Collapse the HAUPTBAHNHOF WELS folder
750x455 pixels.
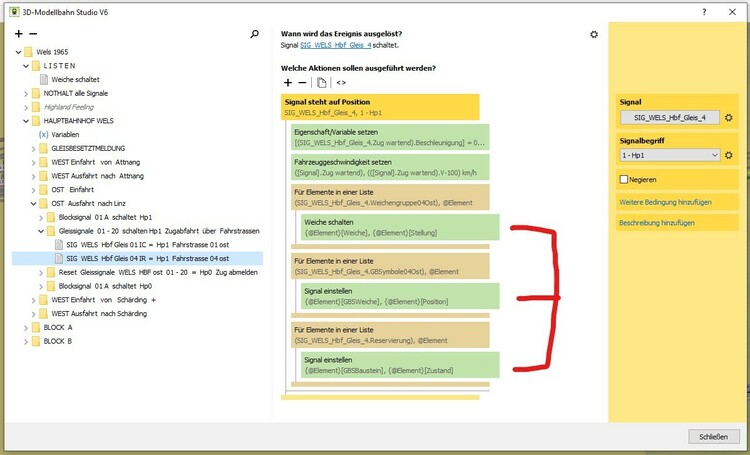(22, 120)
